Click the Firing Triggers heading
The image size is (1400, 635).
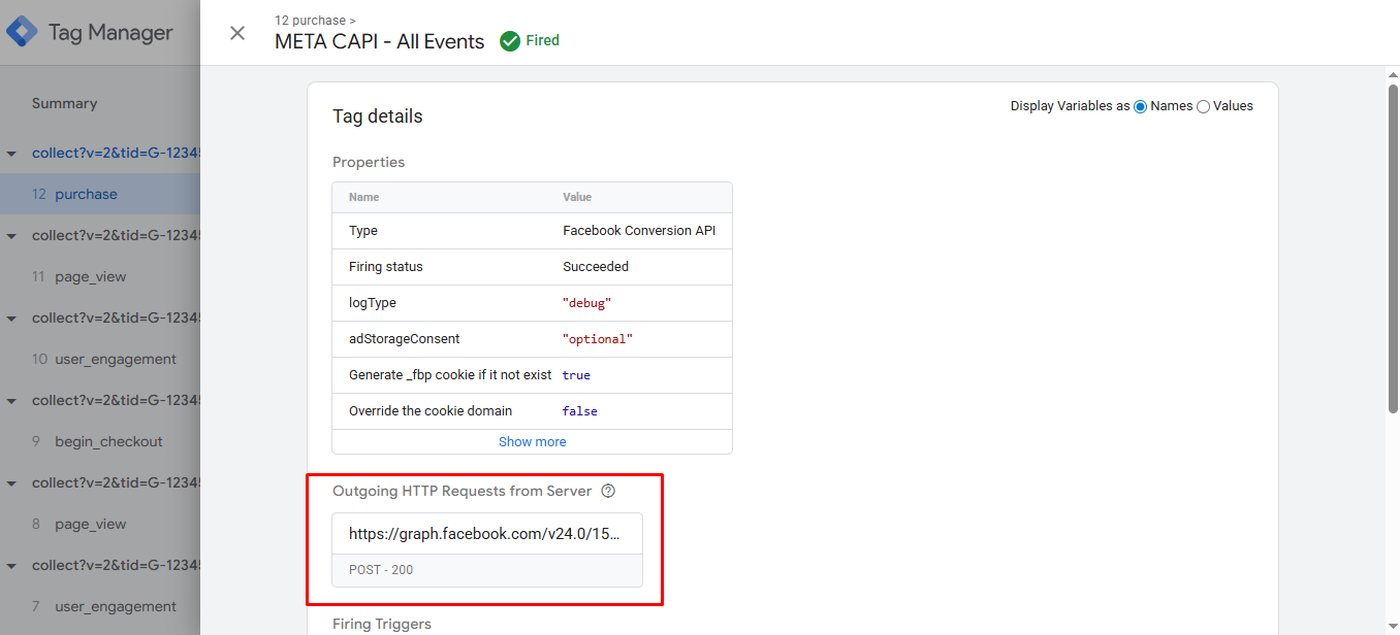point(382,624)
